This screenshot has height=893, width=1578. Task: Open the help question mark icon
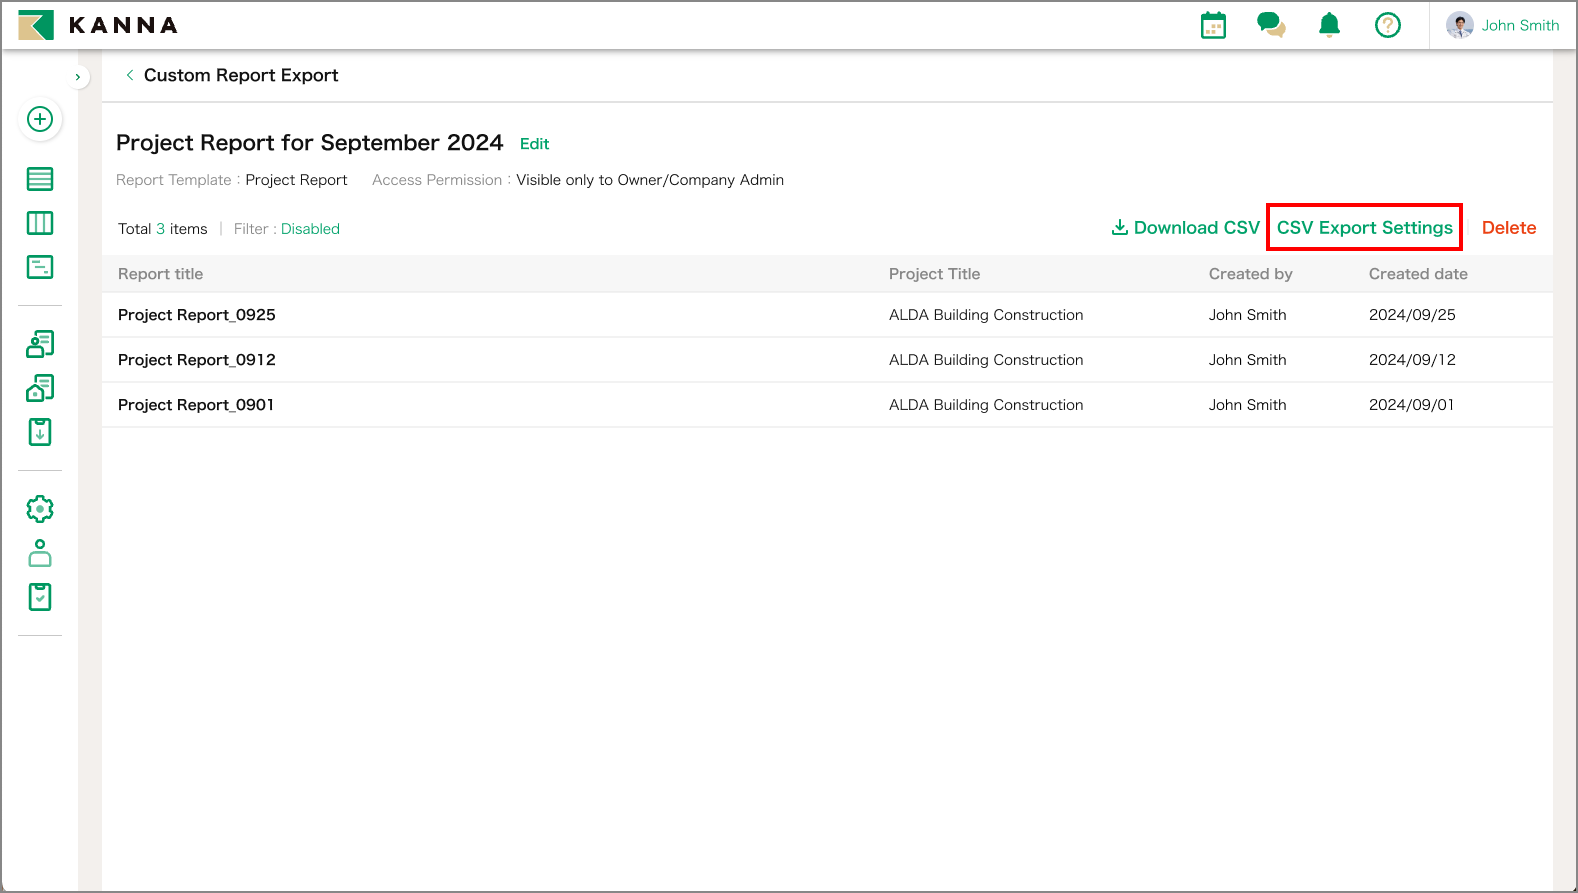1387,25
